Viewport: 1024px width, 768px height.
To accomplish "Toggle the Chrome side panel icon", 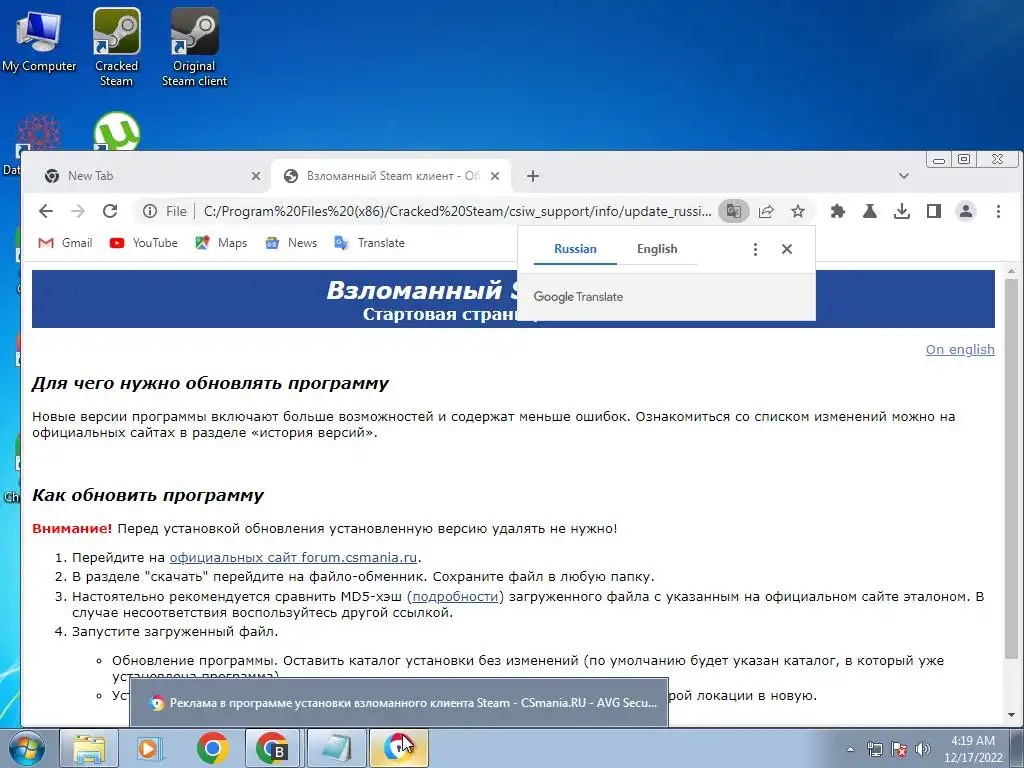I will coord(933,211).
